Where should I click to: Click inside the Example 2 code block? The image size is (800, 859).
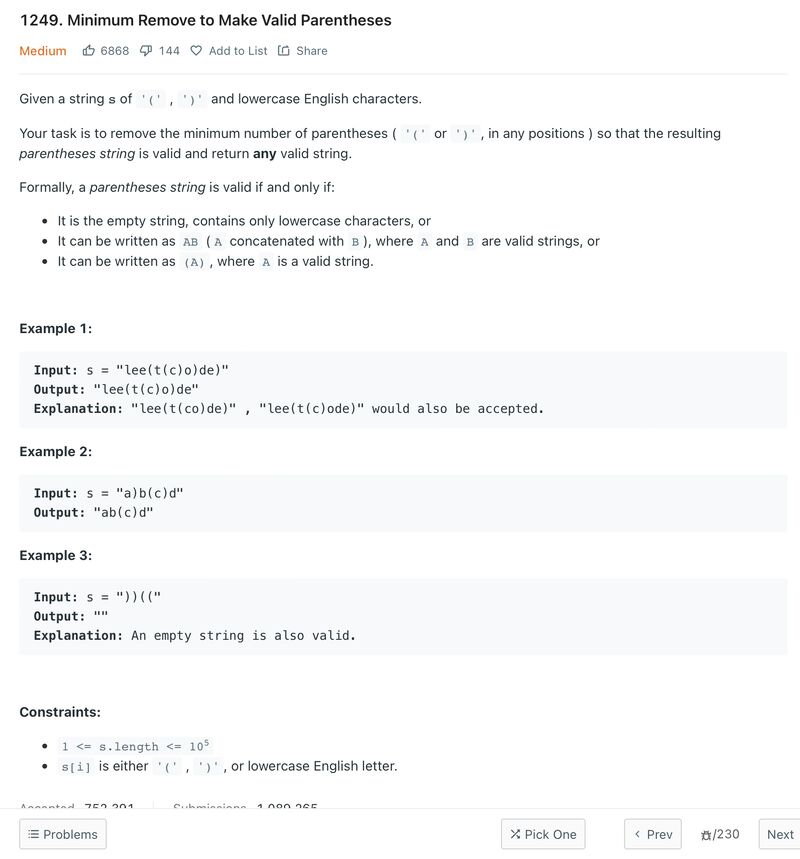pos(403,503)
